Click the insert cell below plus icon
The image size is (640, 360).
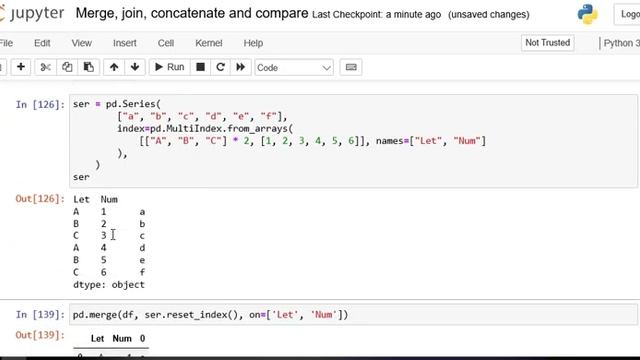coord(21,67)
